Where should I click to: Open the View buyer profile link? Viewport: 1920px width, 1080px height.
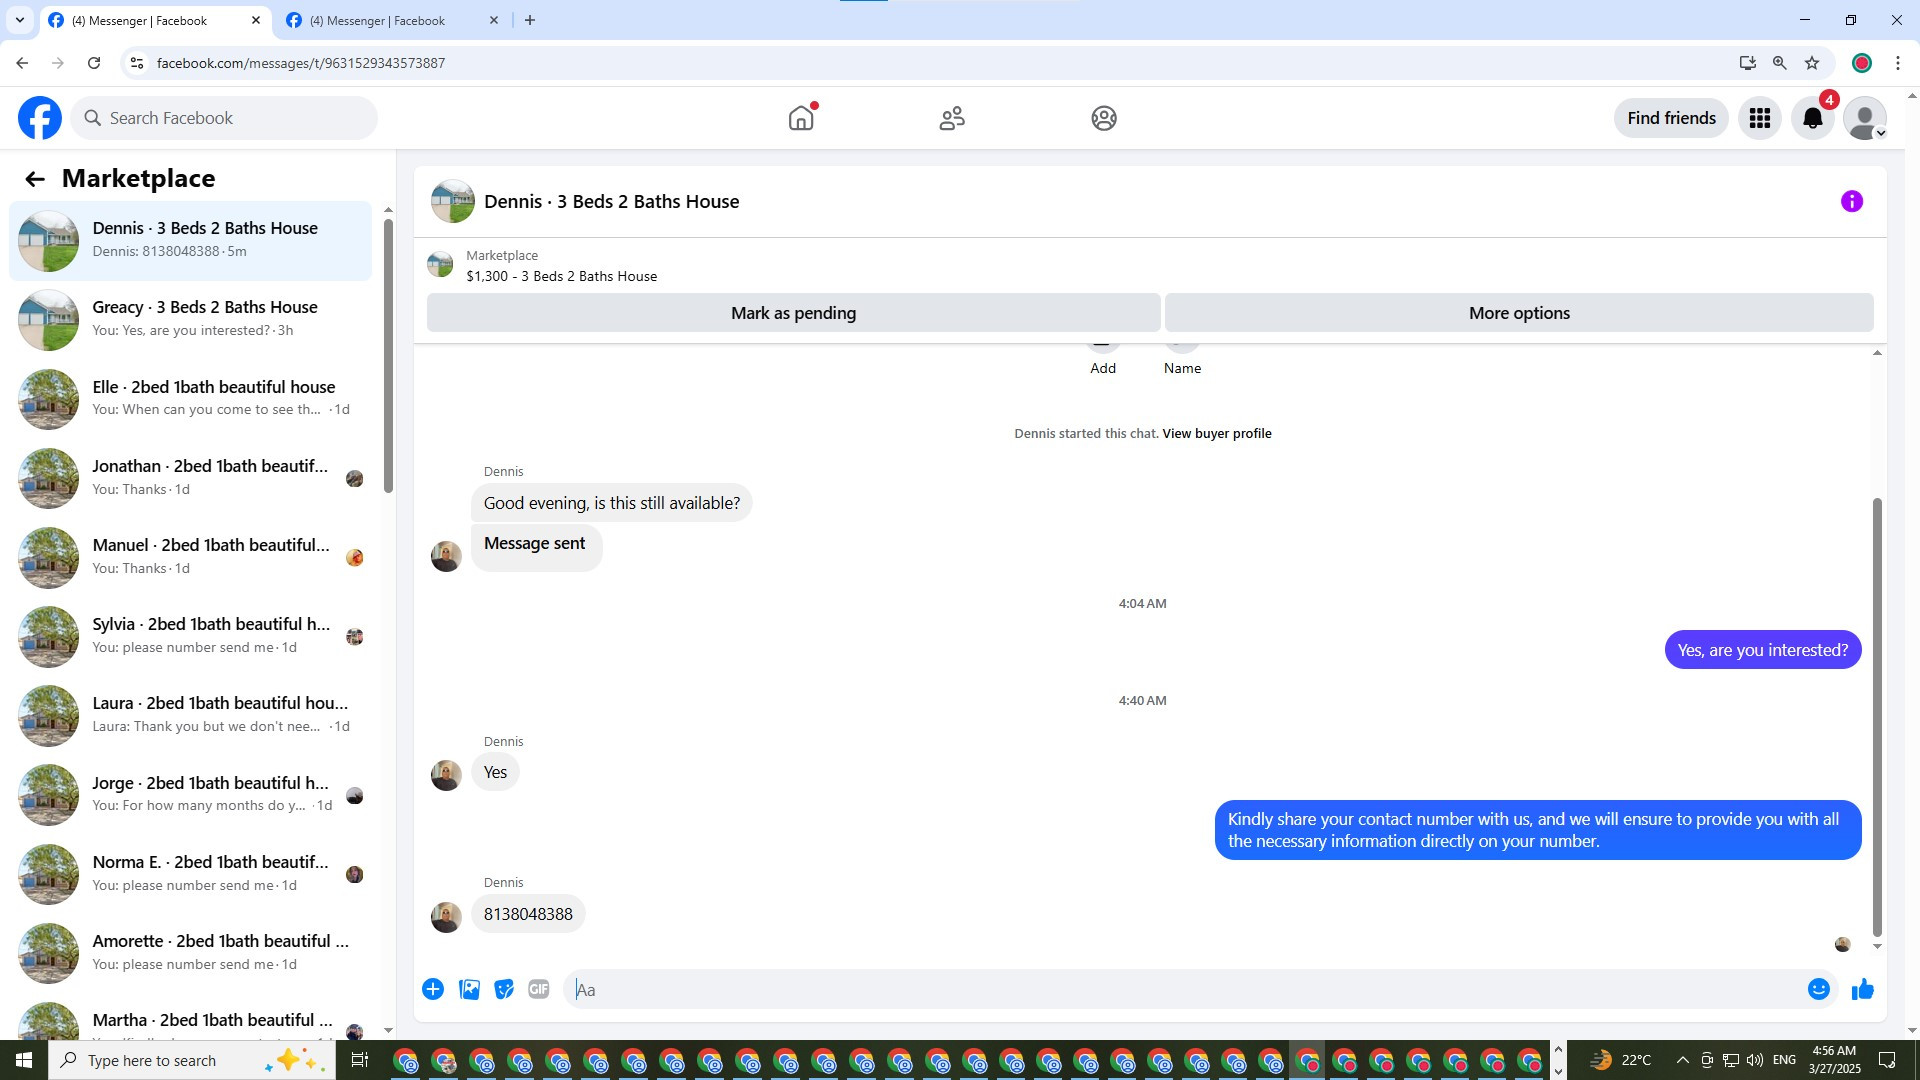click(1216, 433)
